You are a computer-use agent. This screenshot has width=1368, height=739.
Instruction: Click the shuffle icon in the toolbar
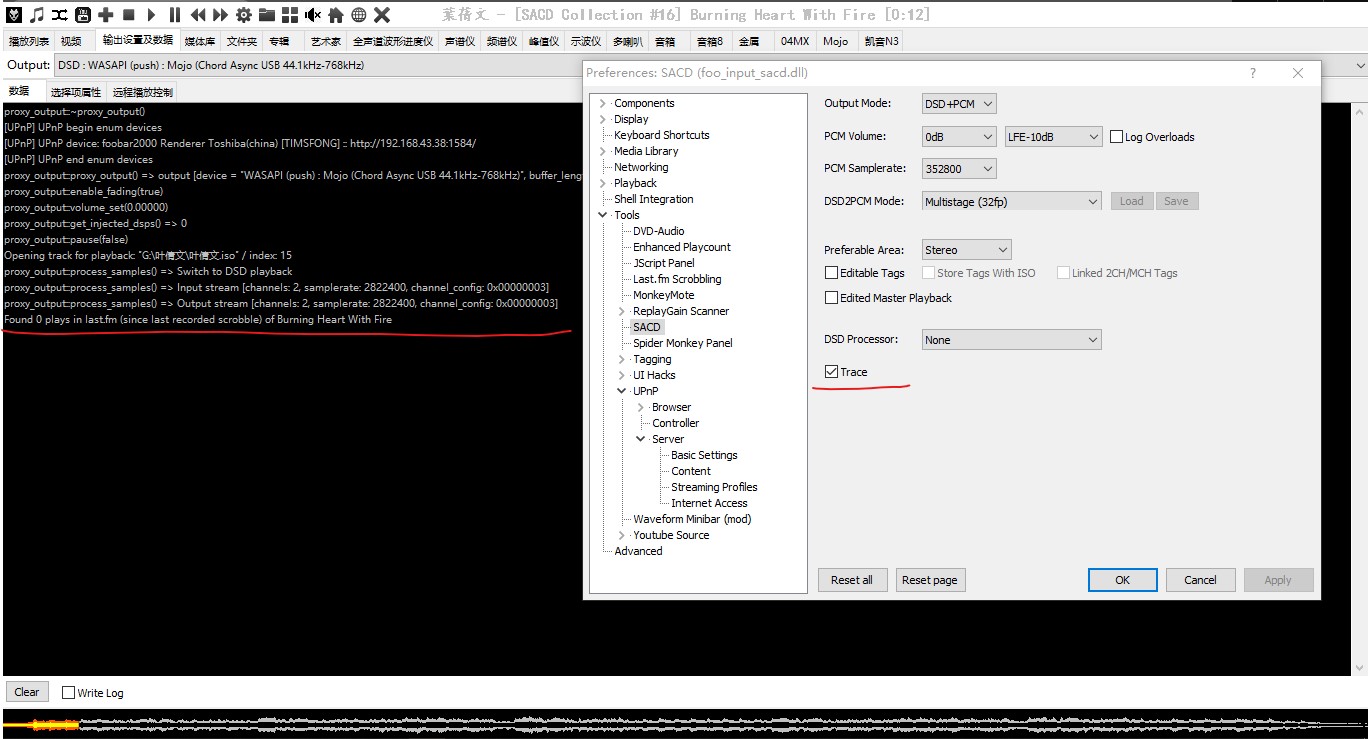point(60,15)
